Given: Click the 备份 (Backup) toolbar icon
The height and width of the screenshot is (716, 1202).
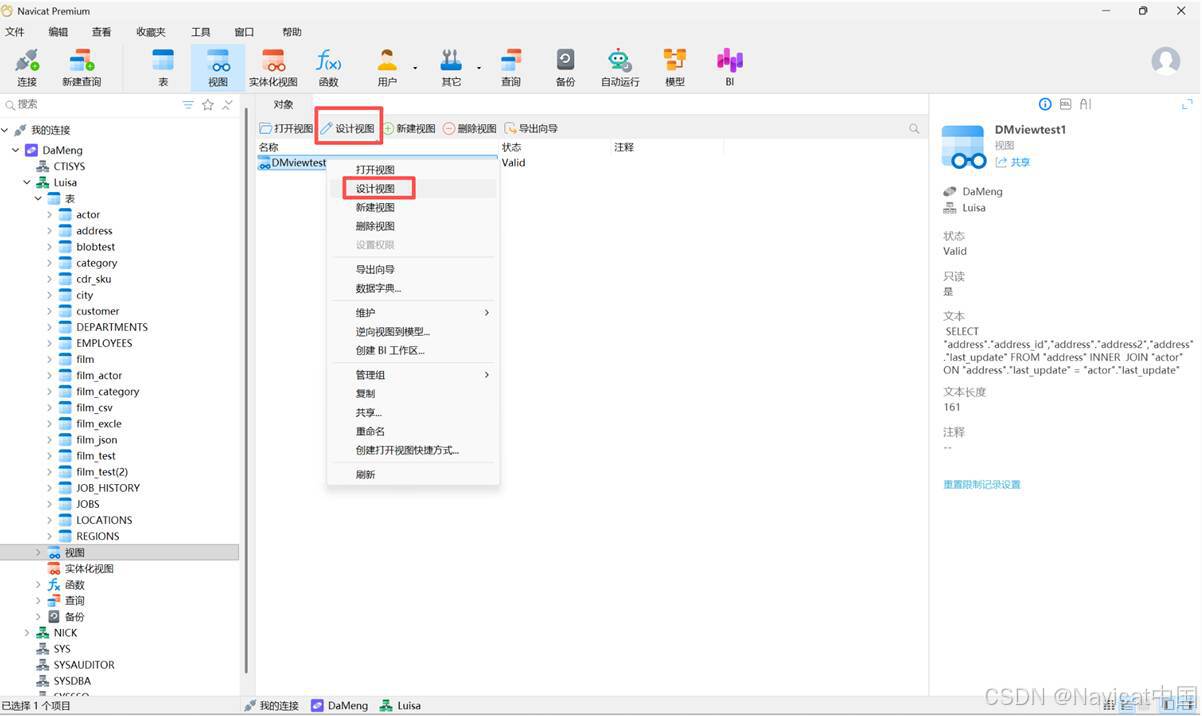Looking at the screenshot, I should pyautogui.click(x=566, y=67).
